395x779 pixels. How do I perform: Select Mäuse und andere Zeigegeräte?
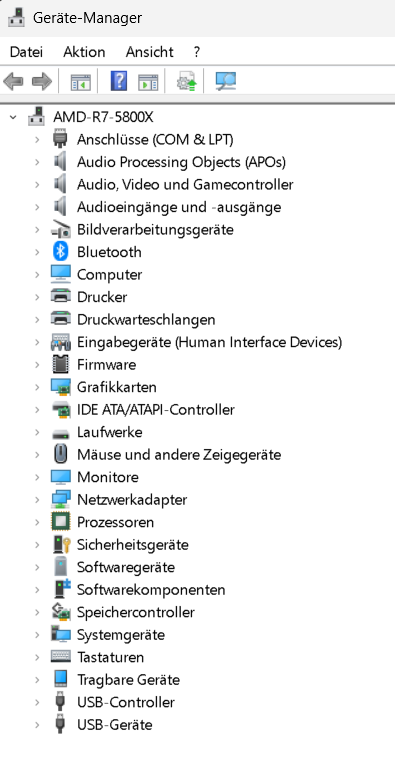[179, 455]
